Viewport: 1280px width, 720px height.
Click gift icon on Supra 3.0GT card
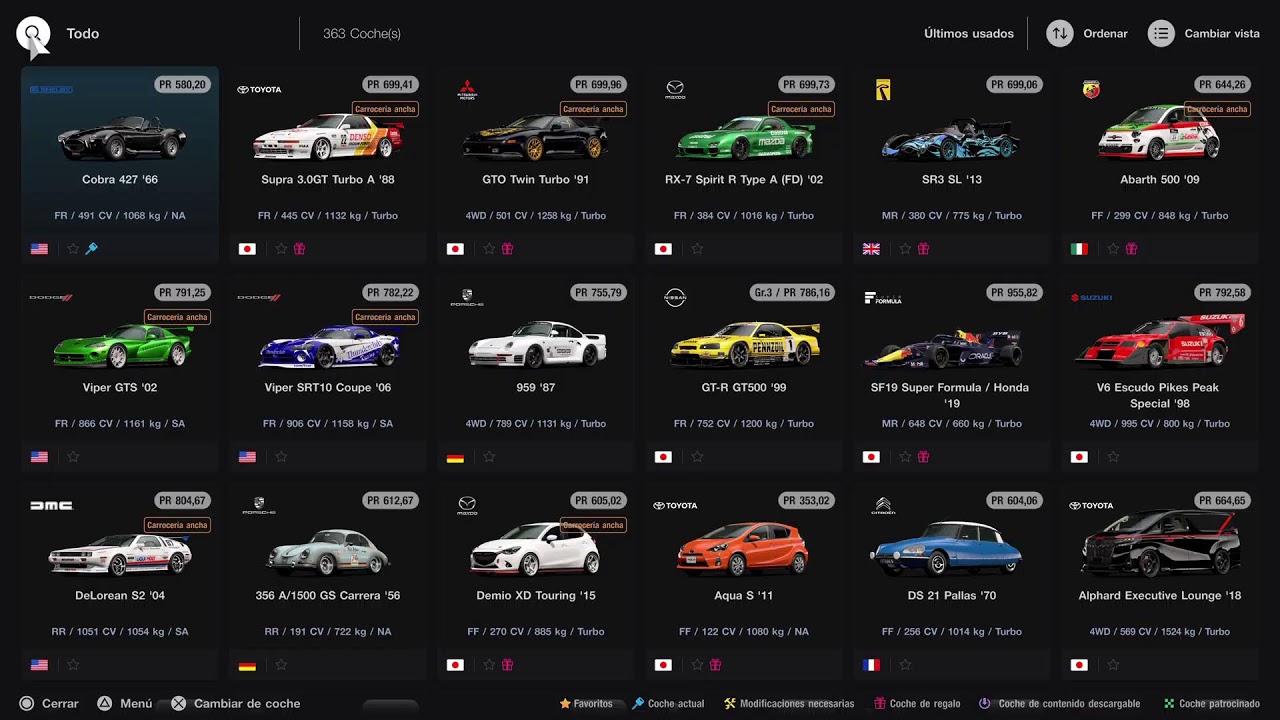[x=299, y=249]
